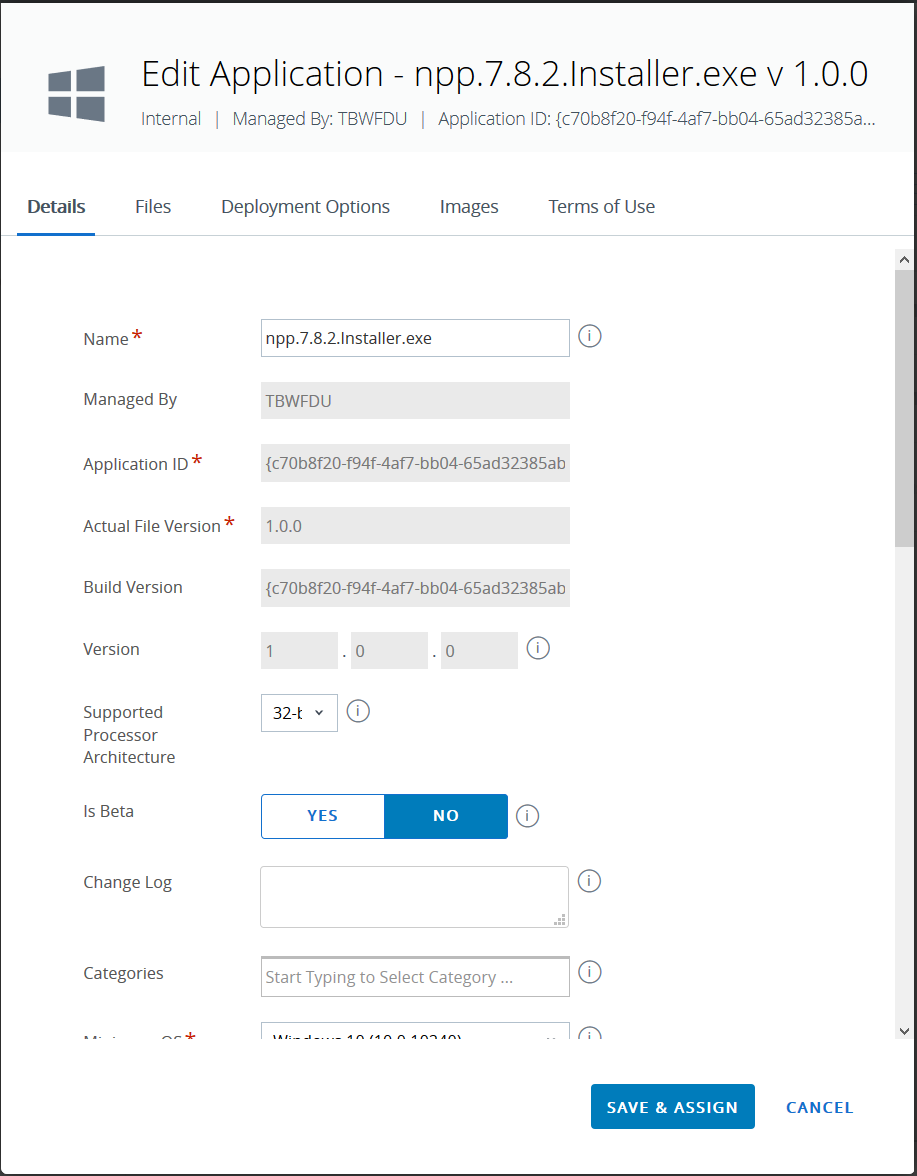Open the Deployment Options tab

305,207
